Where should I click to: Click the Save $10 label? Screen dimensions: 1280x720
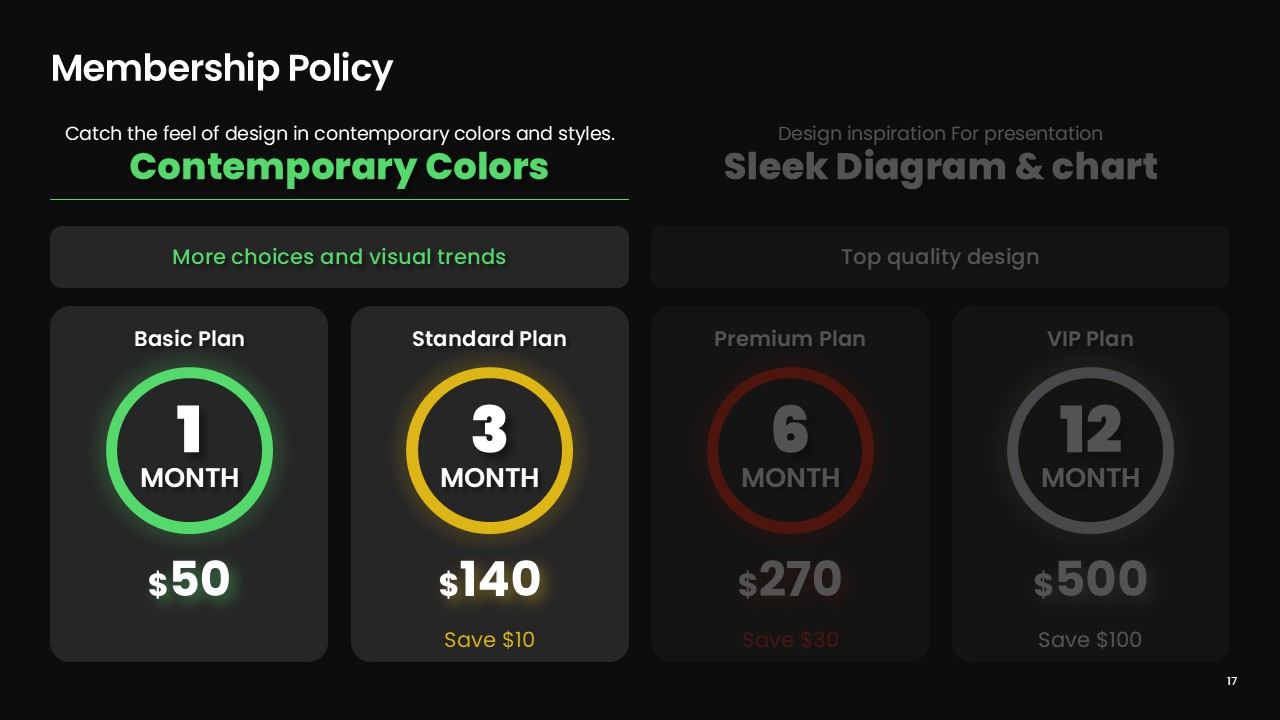point(489,639)
